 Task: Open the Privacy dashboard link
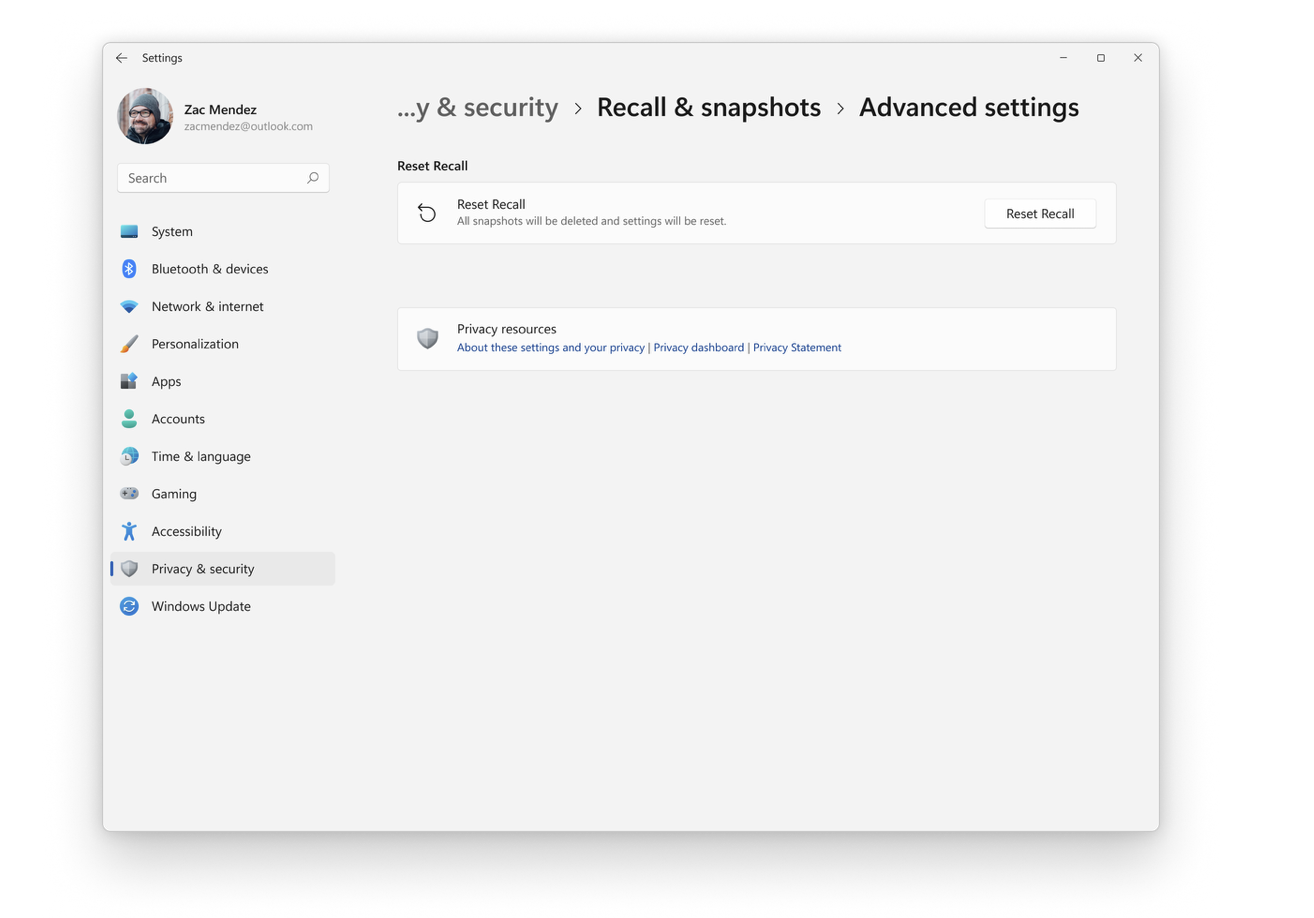tap(698, 348)
